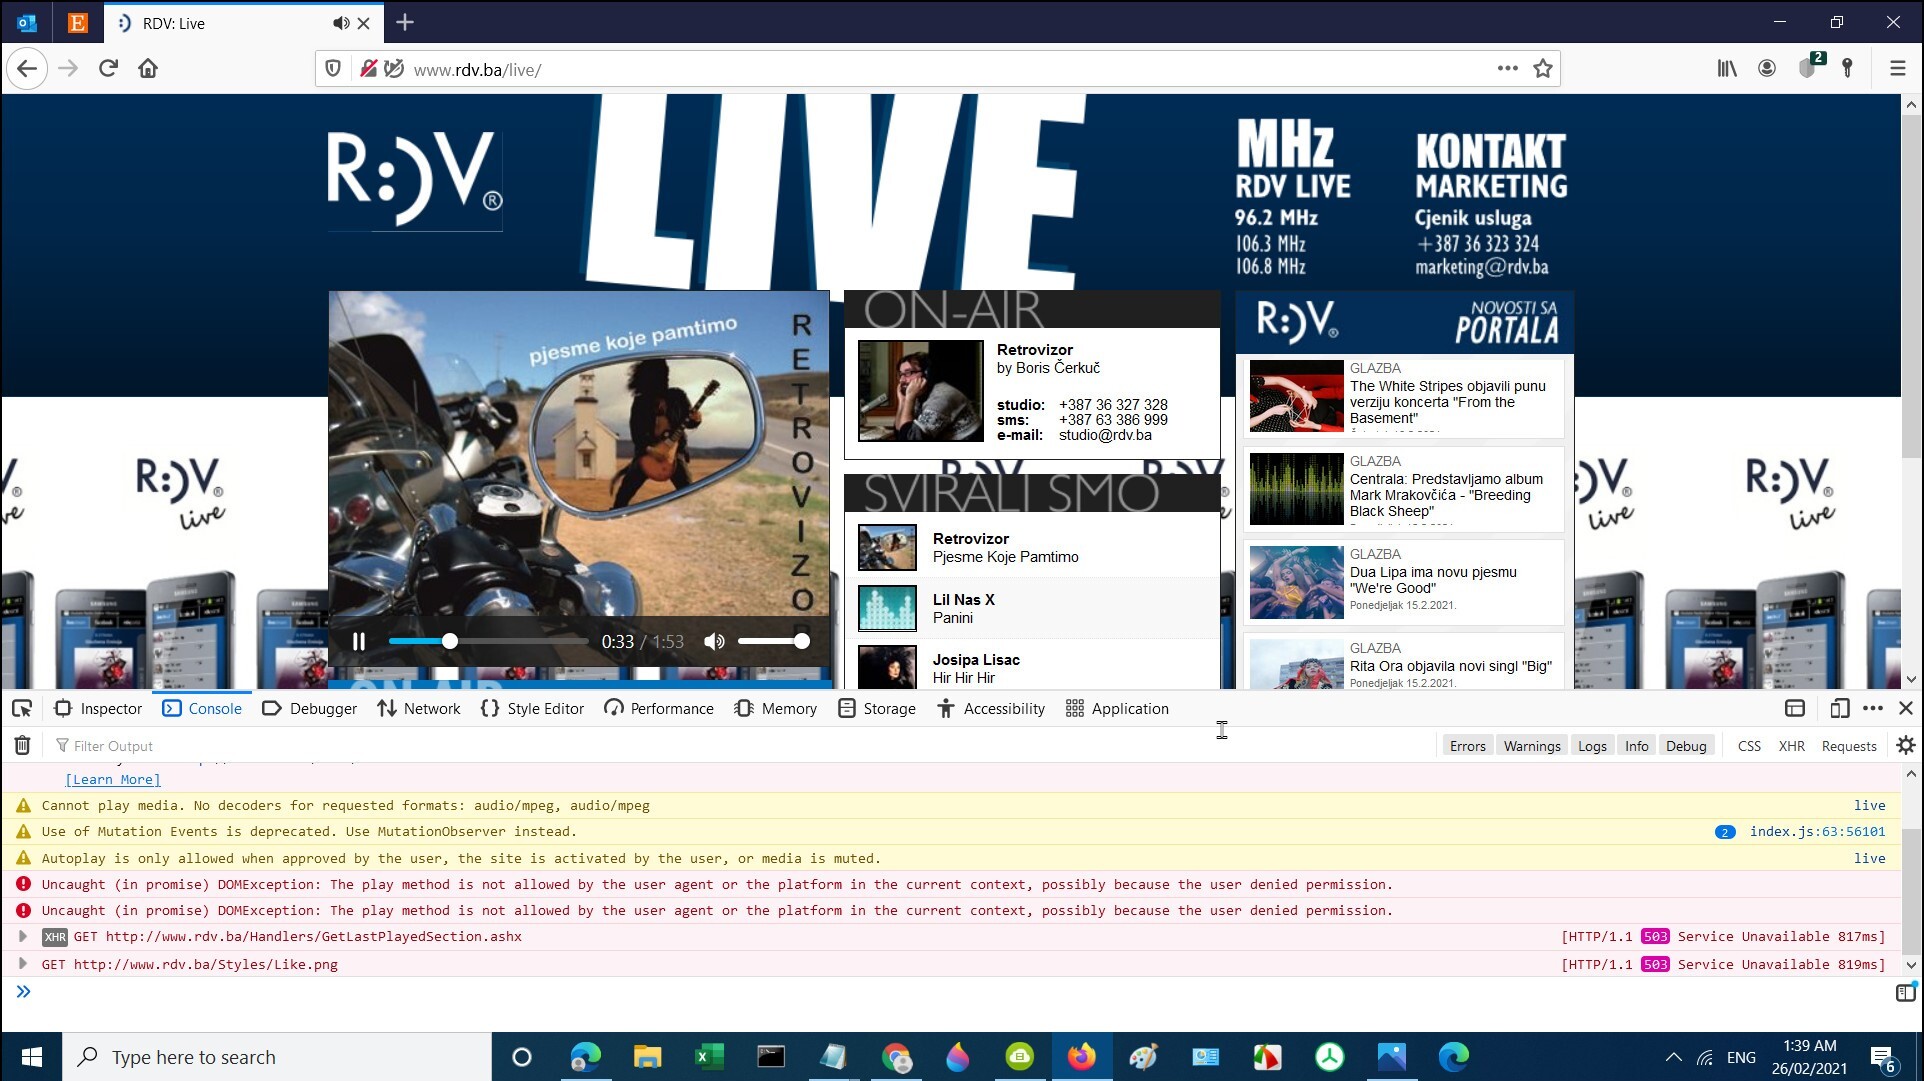
Task: Expand the Like.png GET request entry
Action: tap(22, 964)
